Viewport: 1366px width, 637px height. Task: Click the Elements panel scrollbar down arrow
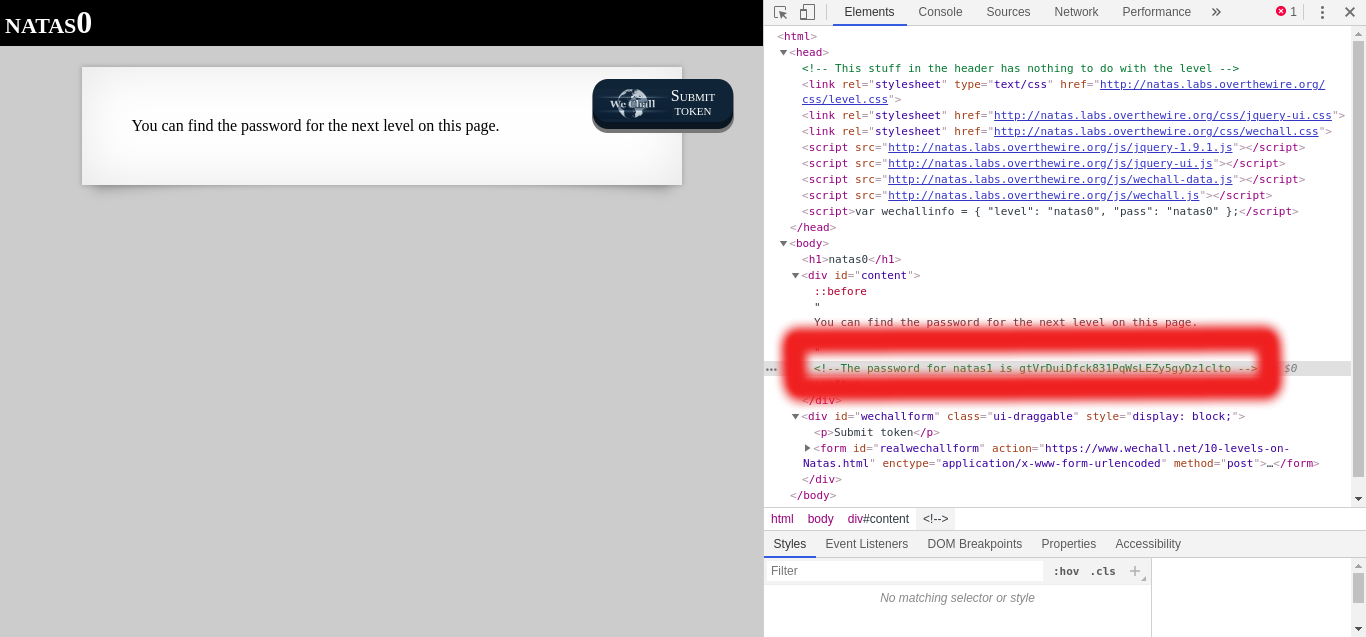click(x=1358, y=499)
